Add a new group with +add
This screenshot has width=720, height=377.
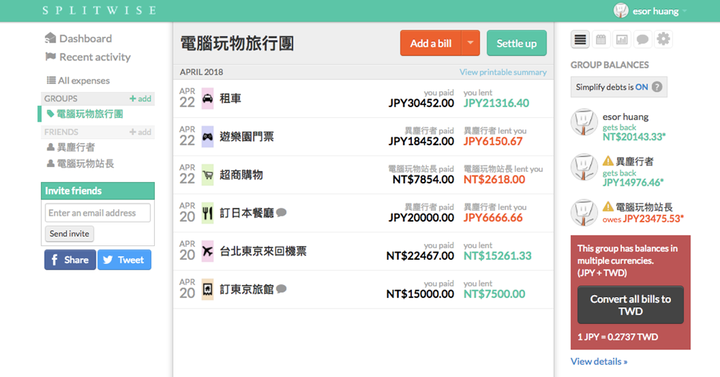[140, 98]
